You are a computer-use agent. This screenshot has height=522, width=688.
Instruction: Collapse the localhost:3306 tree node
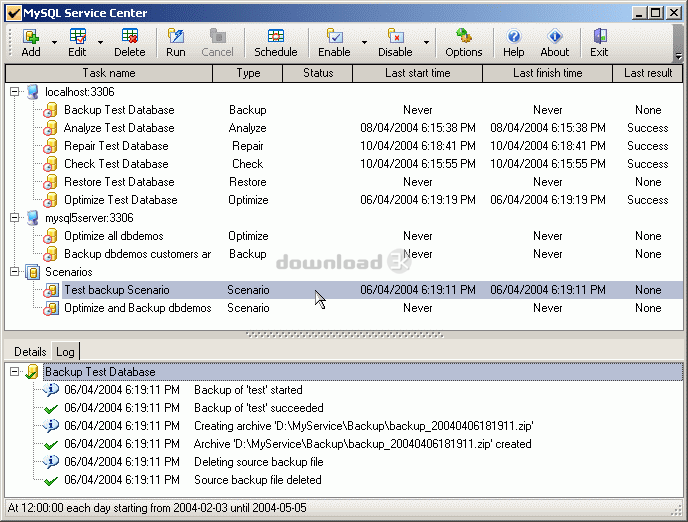click(x=14, y=92)
